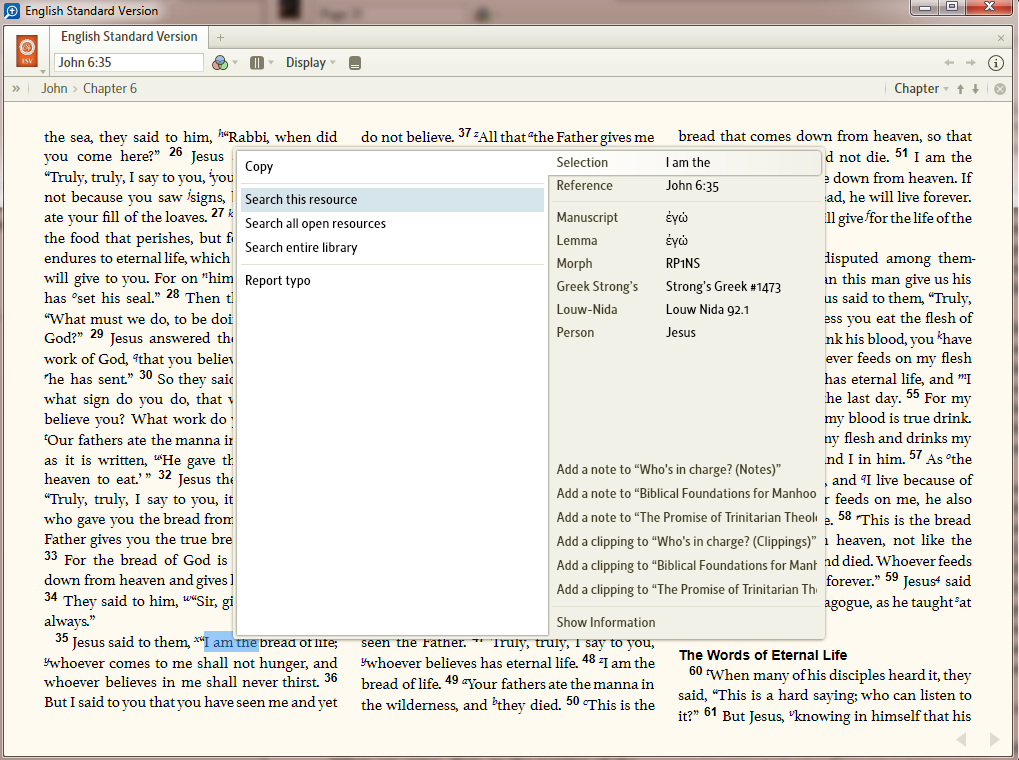Turn to the next page arrow
Viewport: 1019px width, 760px height.
coord(994,739)
